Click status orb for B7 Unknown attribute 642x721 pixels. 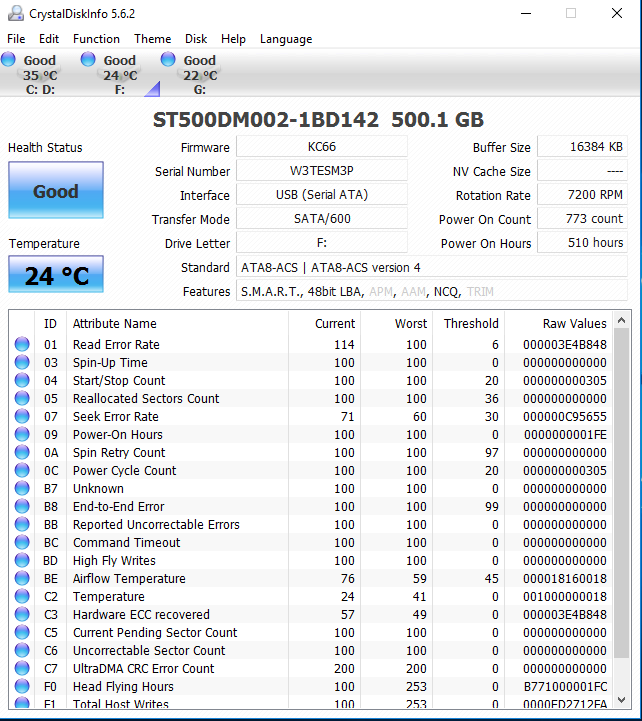pos(22,488)
